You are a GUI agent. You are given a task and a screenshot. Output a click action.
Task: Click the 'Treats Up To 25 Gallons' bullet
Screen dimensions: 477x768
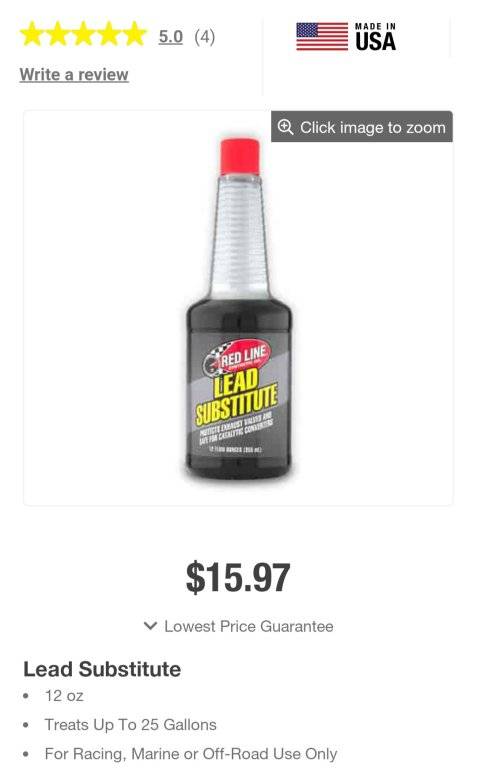[130, 724]
